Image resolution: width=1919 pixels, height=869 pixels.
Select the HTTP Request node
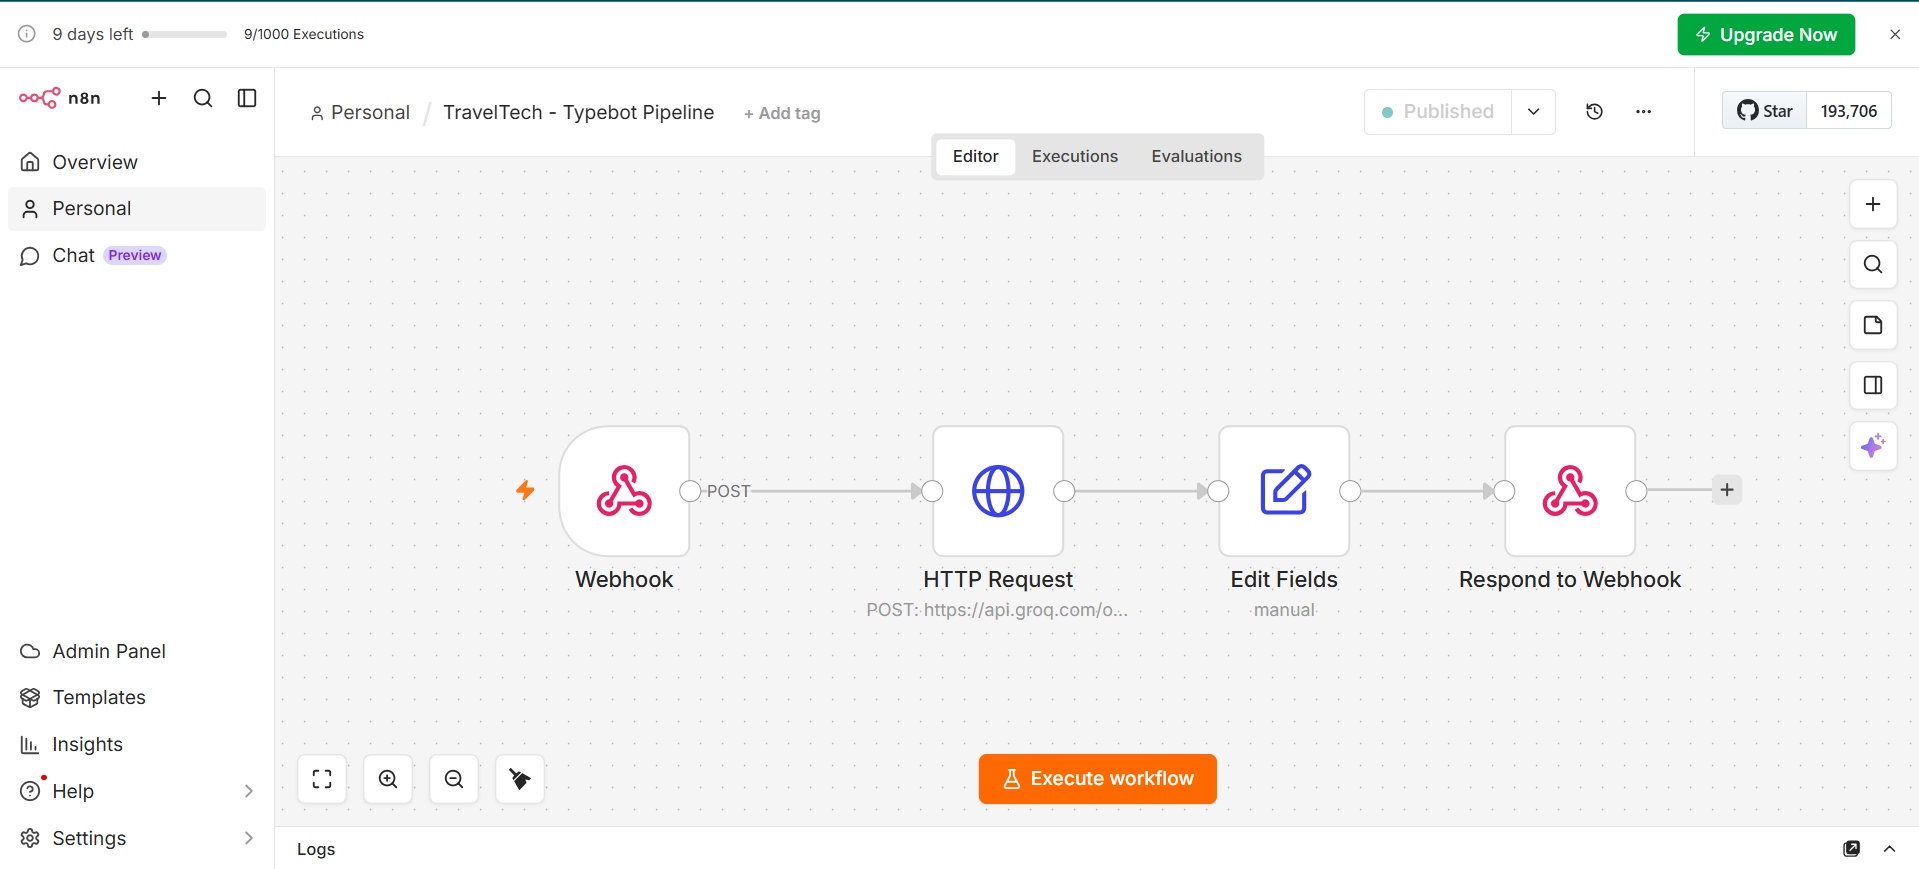pyautogui.click(x=998, y=491)
